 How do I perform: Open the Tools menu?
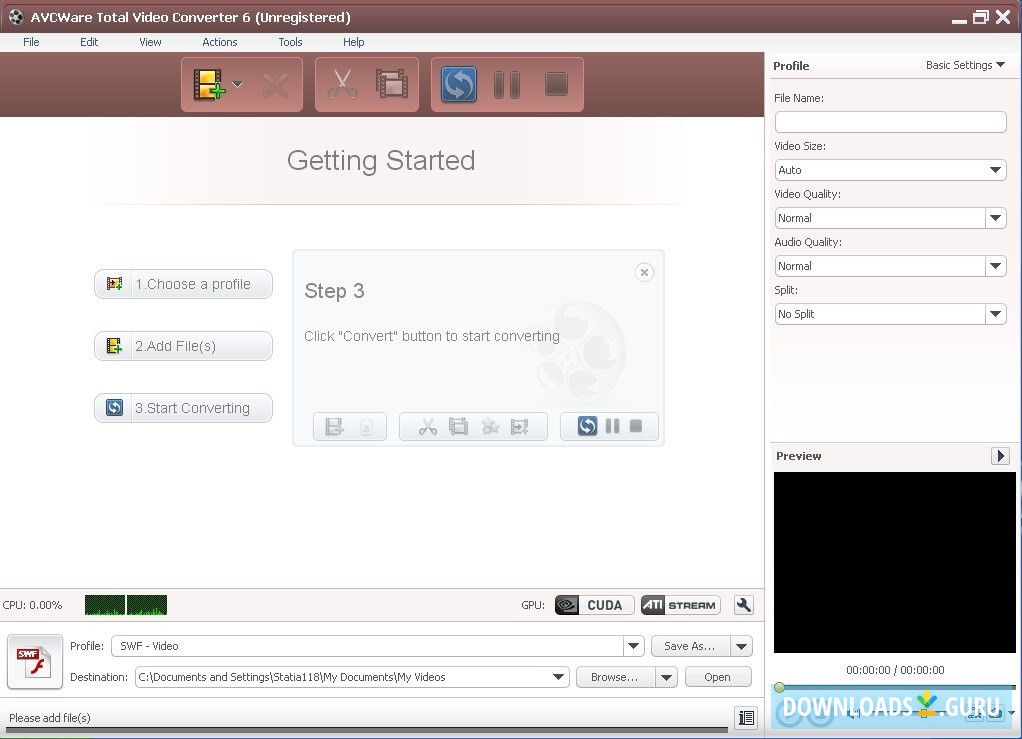[291, 42]
